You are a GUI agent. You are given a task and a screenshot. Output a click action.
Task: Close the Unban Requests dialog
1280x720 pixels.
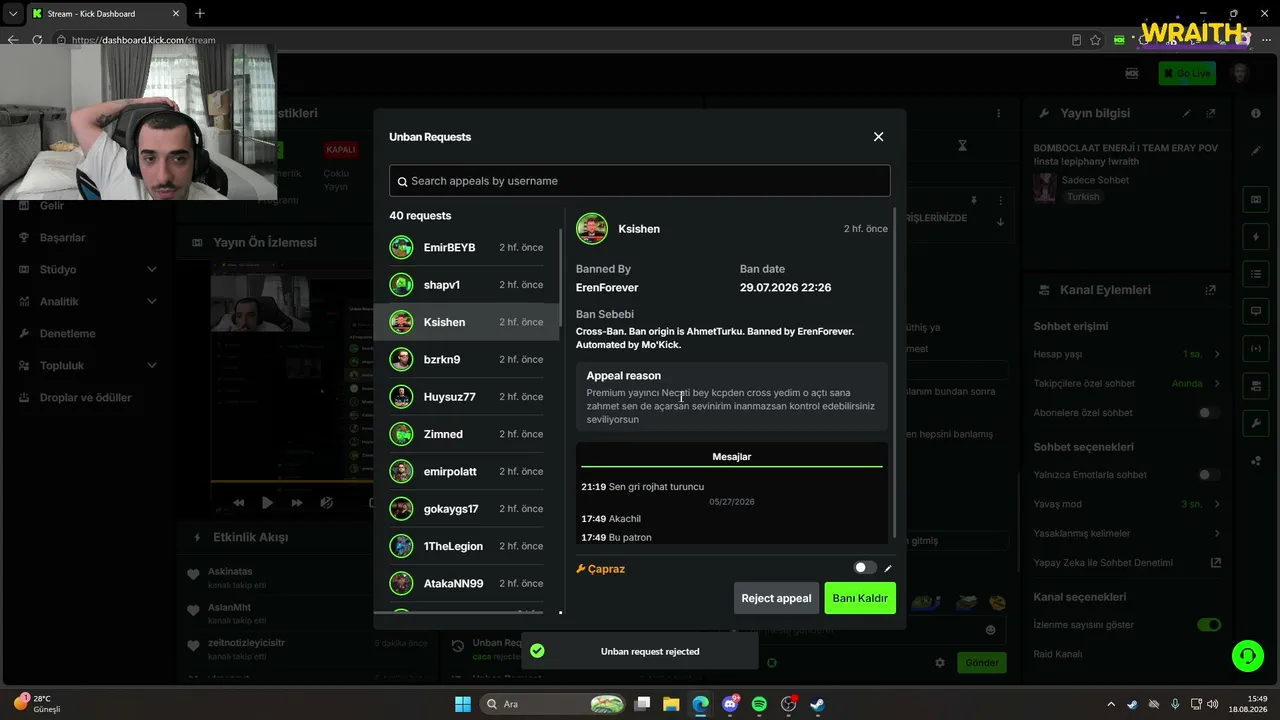878,137
